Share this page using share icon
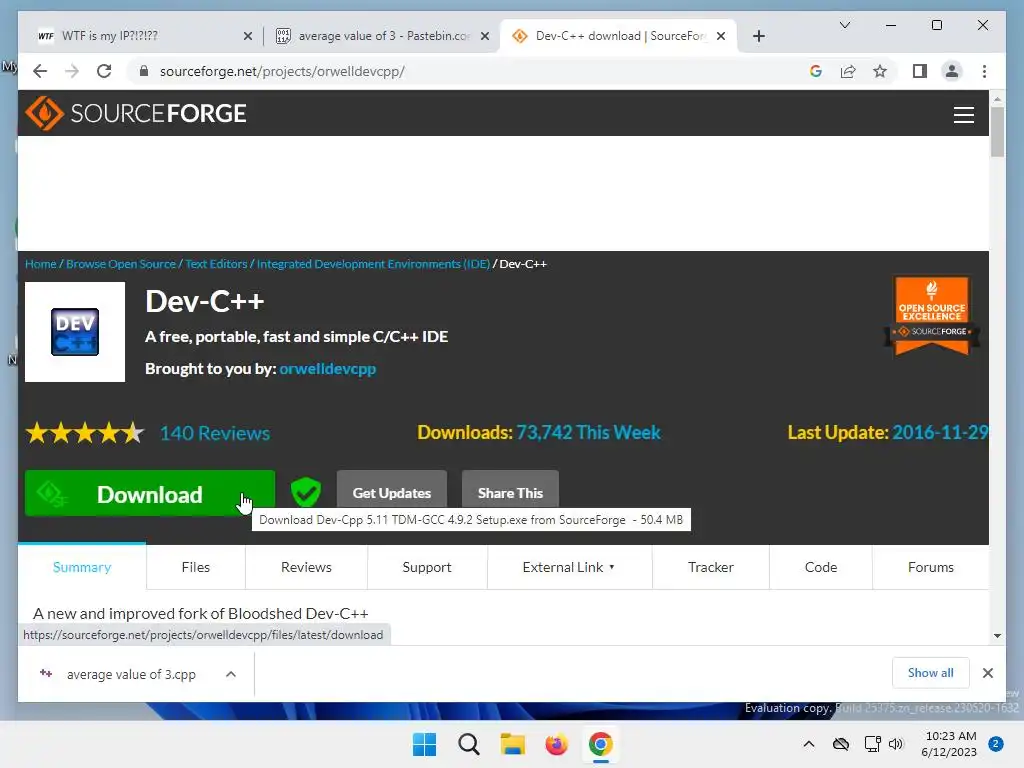 (x=848, y=71)
